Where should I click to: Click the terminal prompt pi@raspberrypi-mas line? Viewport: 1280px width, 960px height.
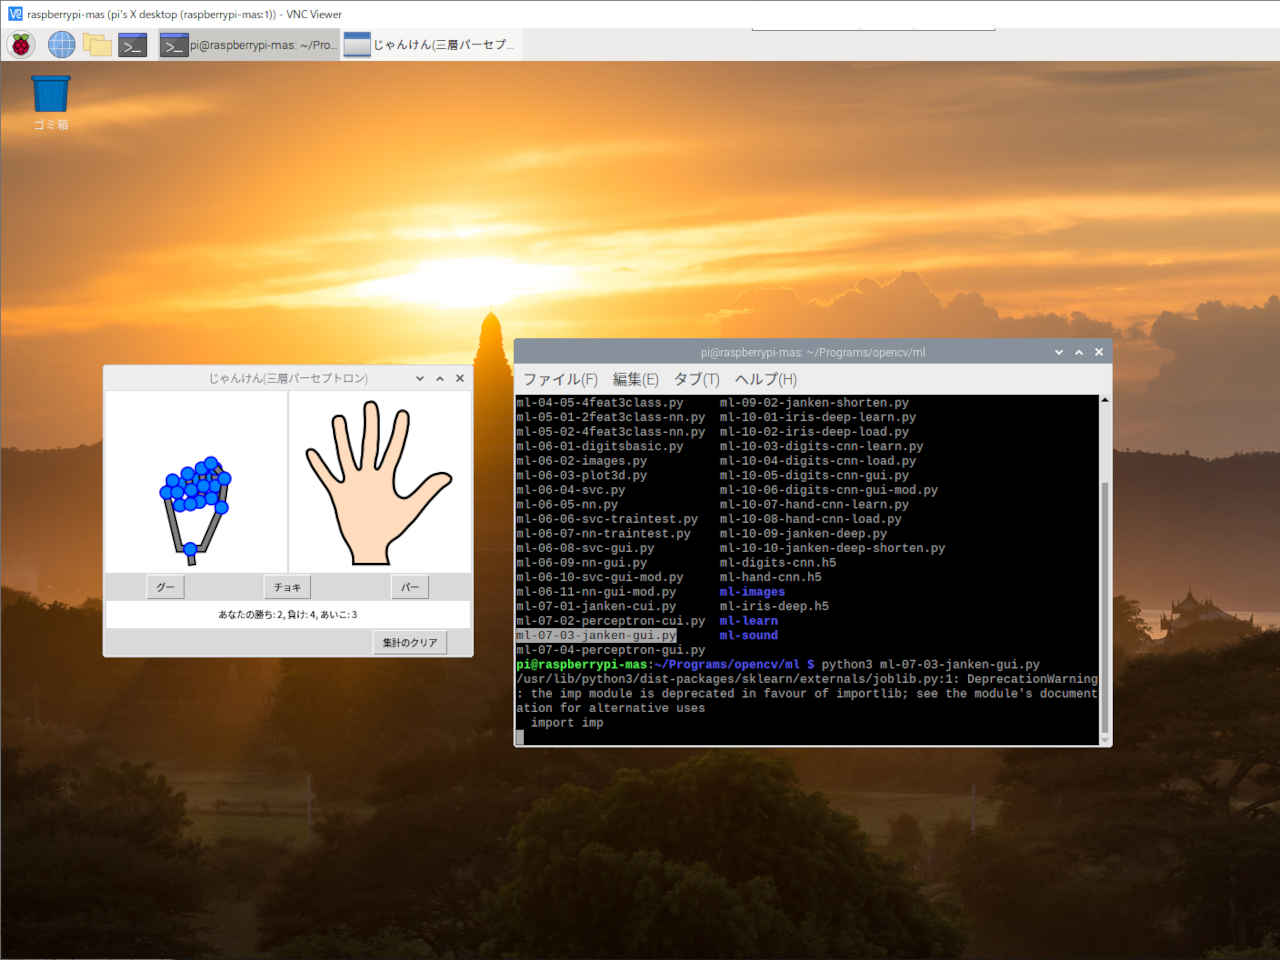(778, 664)
